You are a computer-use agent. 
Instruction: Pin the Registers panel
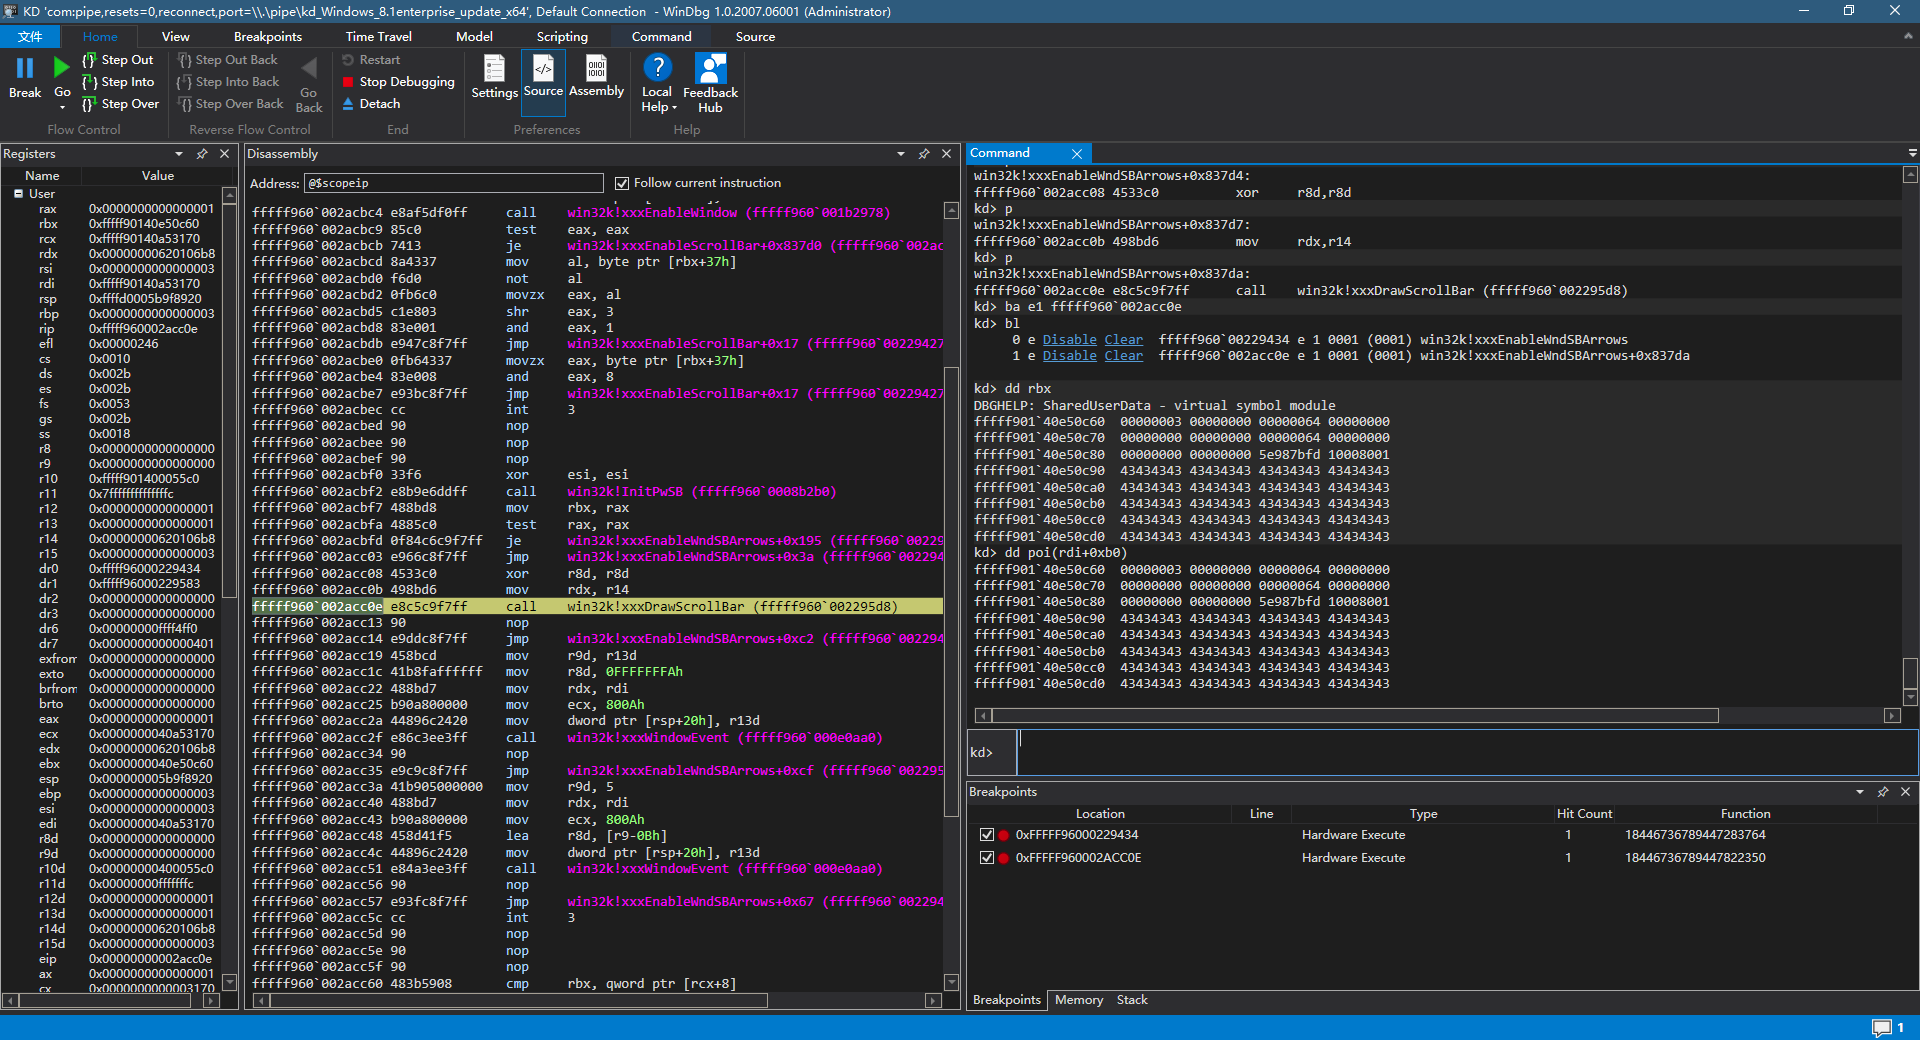coord(202,154)
